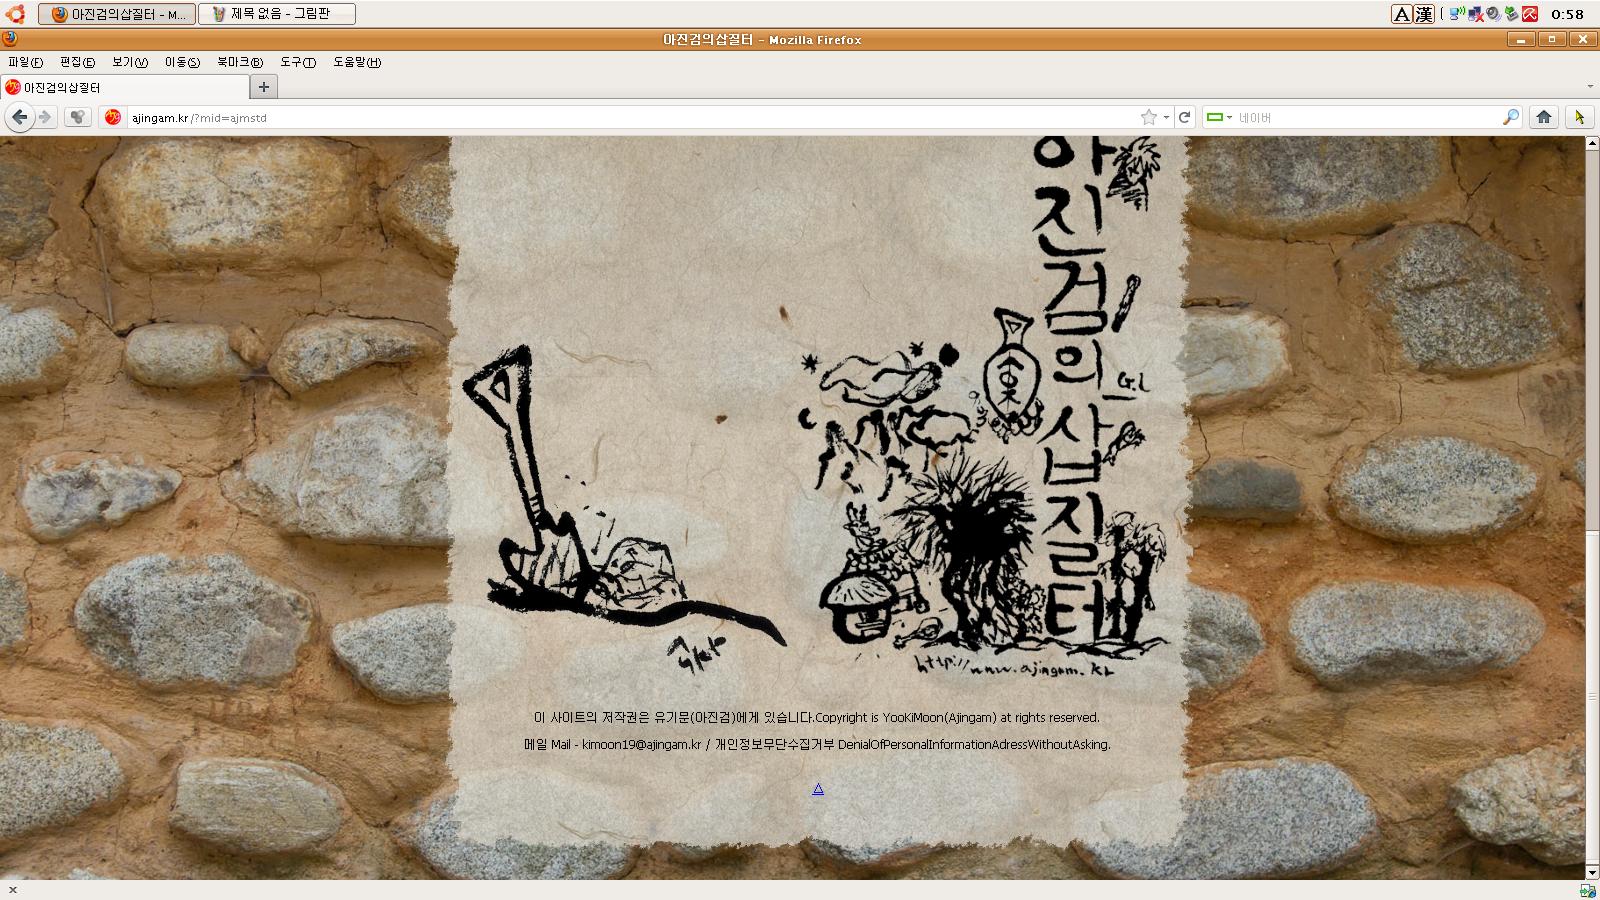Image resolution: width=1600 pixels, height=900 pixels.
Task: Click the 'A' input mode indicator
Action: coord(1402,14)
